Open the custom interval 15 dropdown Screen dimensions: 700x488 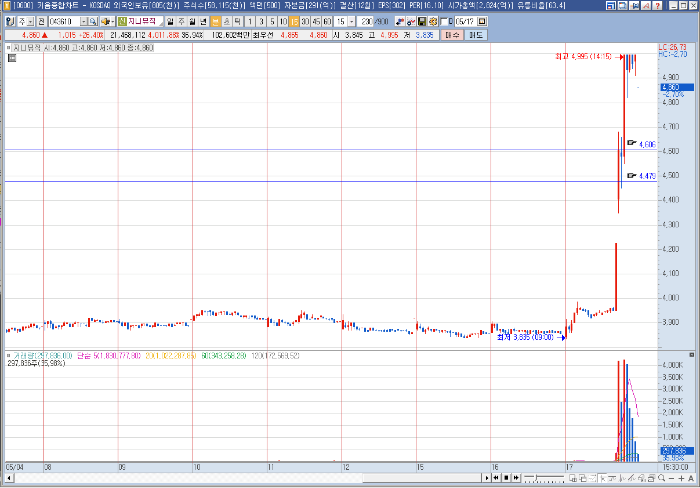352,21
